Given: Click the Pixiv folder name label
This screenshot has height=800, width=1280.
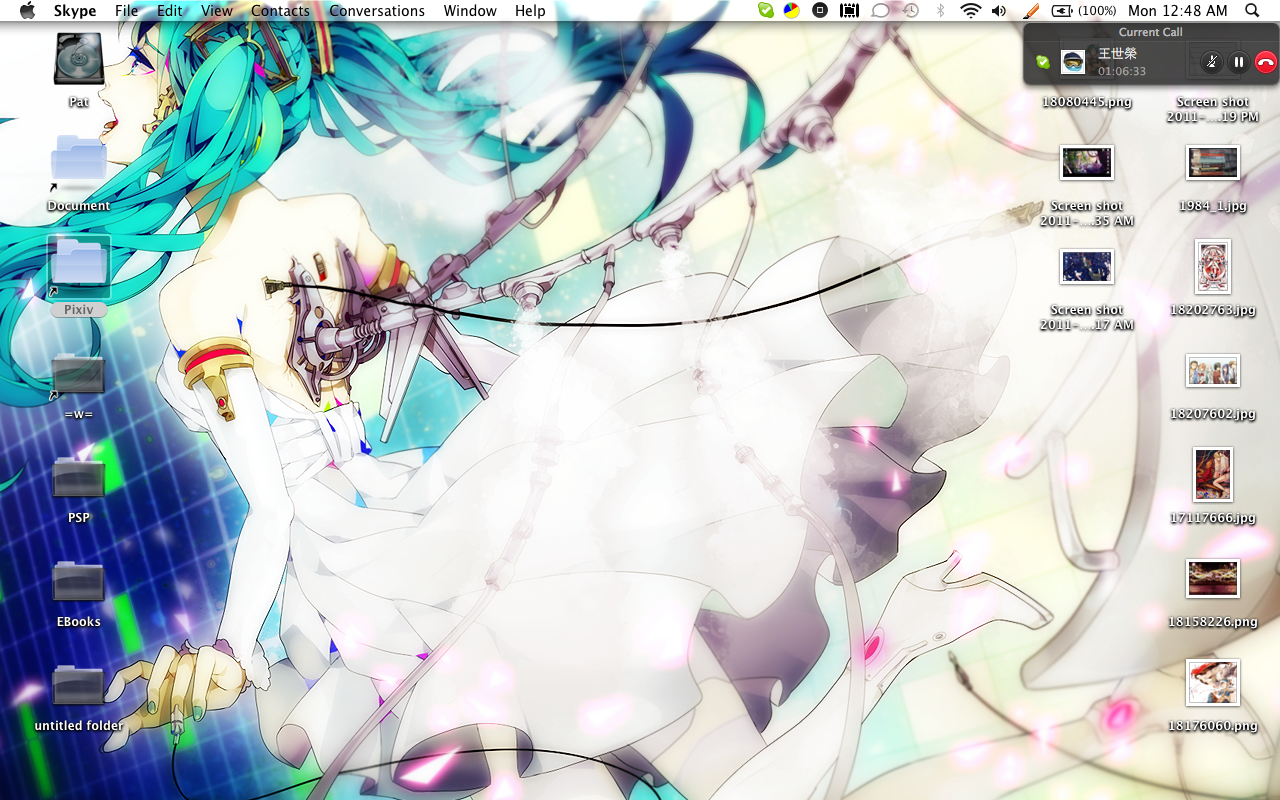Looking at the screenshot, I should (79, 310).
